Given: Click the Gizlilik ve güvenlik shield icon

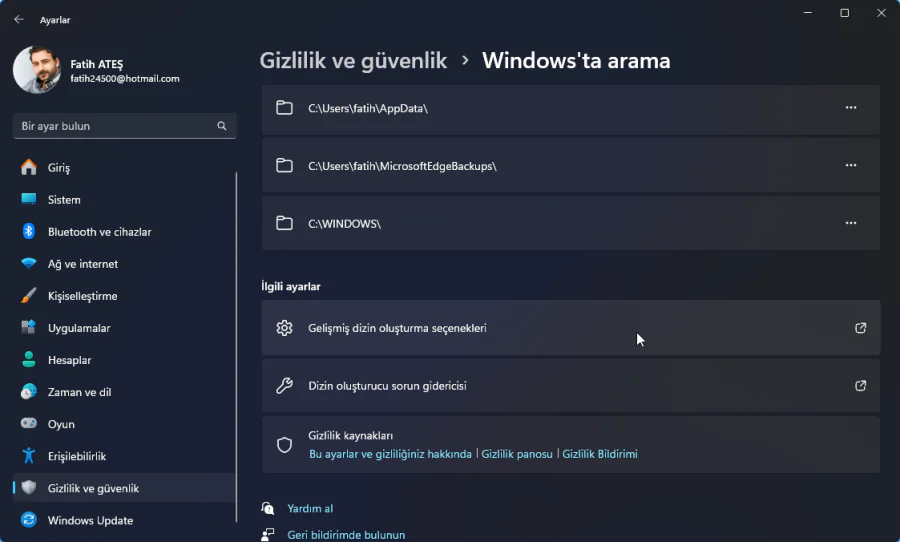Looking at the screenshot, I should point(29,487).
